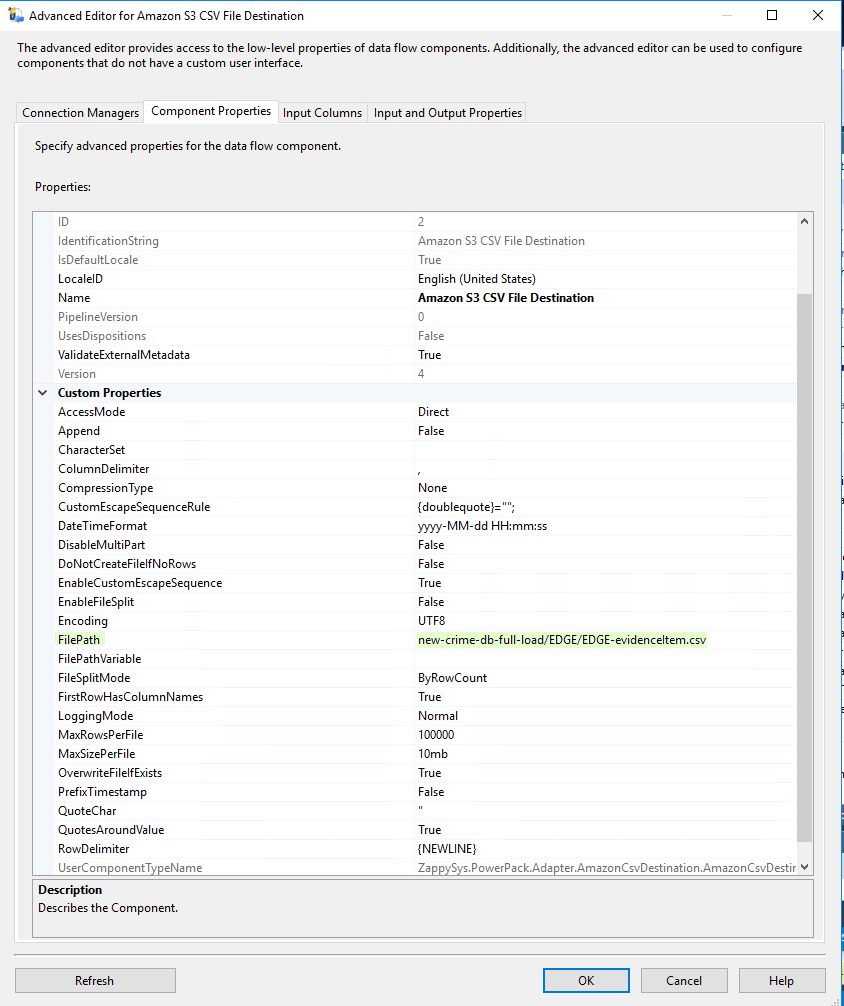Maximize the Advanced Editor window
This screenshot has height=1006, width=844.
click(772, 16)
